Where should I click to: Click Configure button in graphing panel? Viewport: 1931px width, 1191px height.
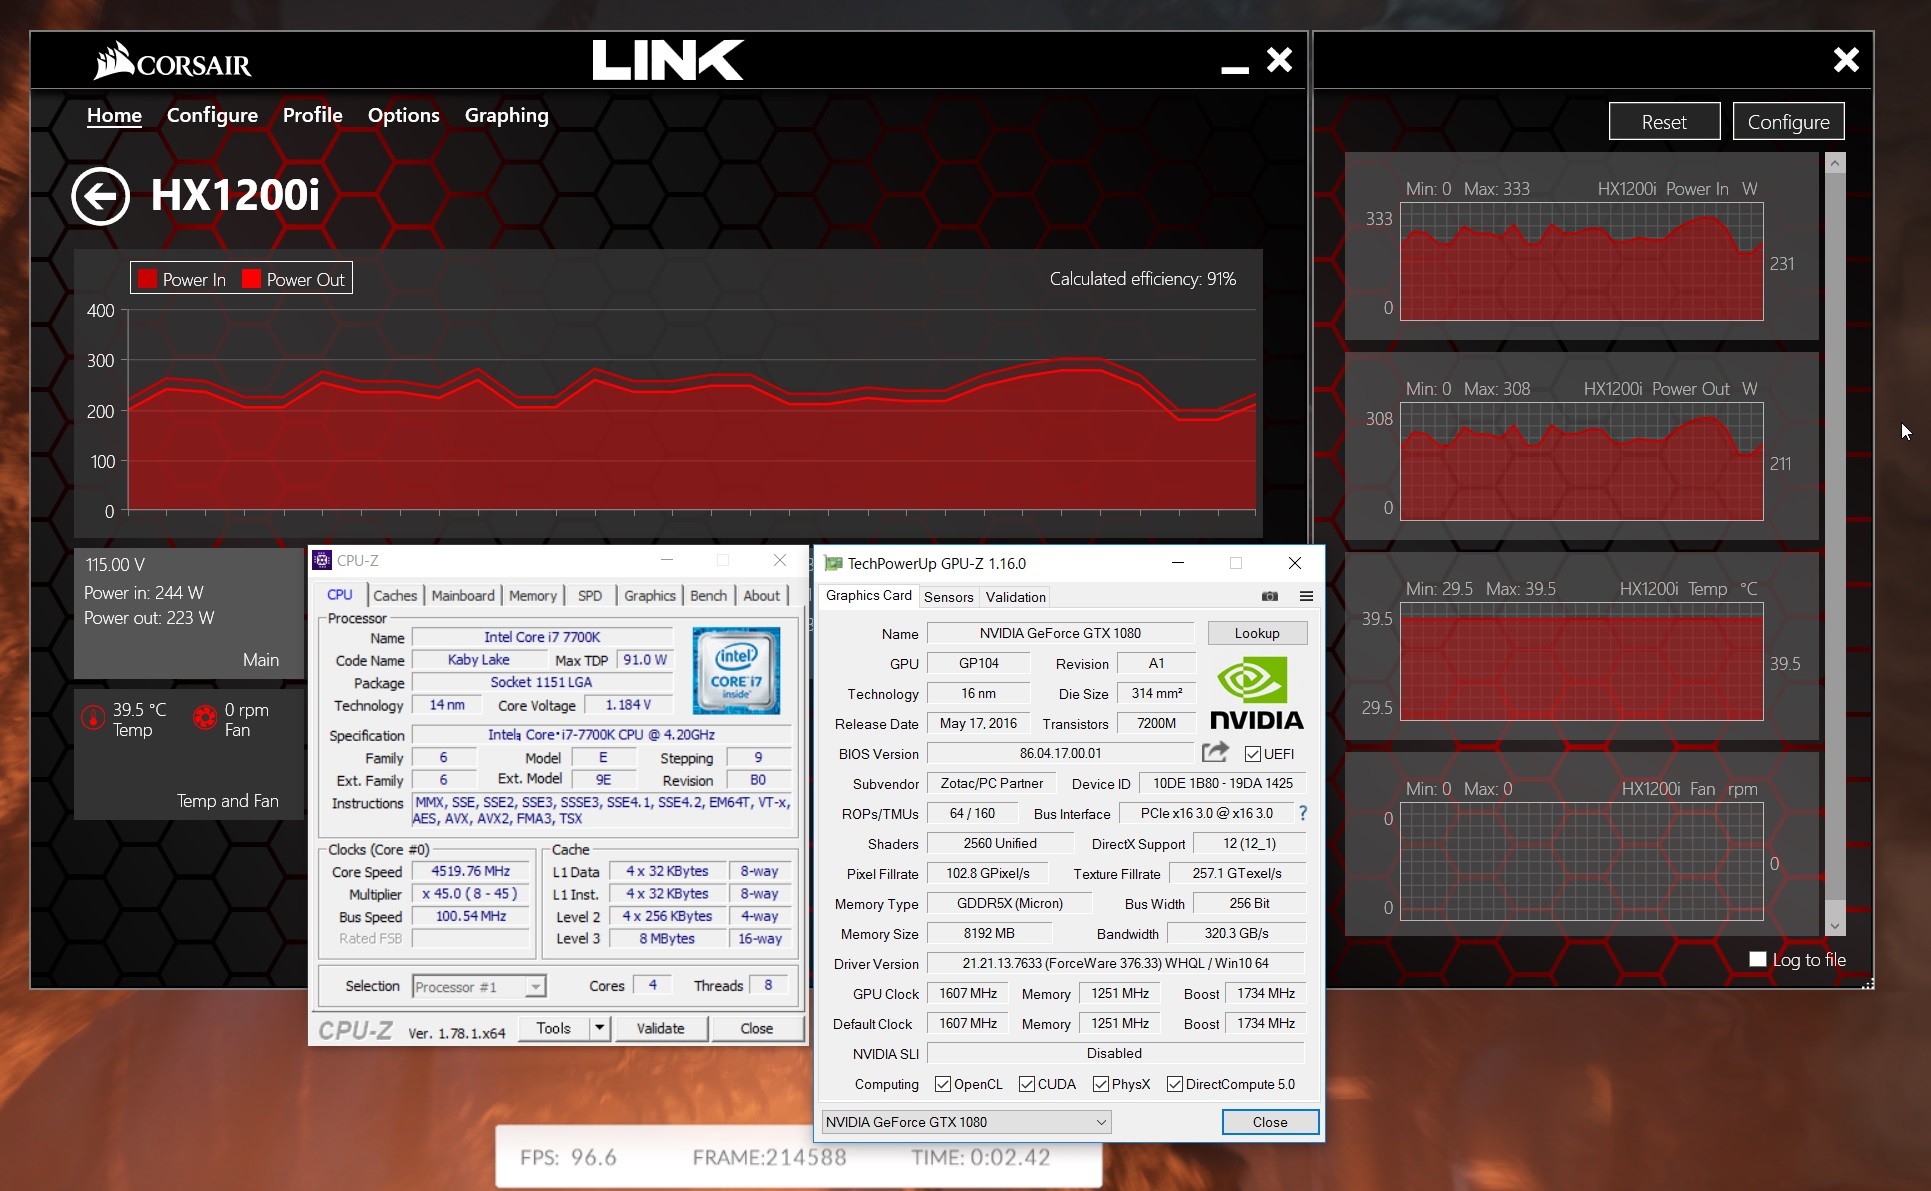tap(1788, 122)
